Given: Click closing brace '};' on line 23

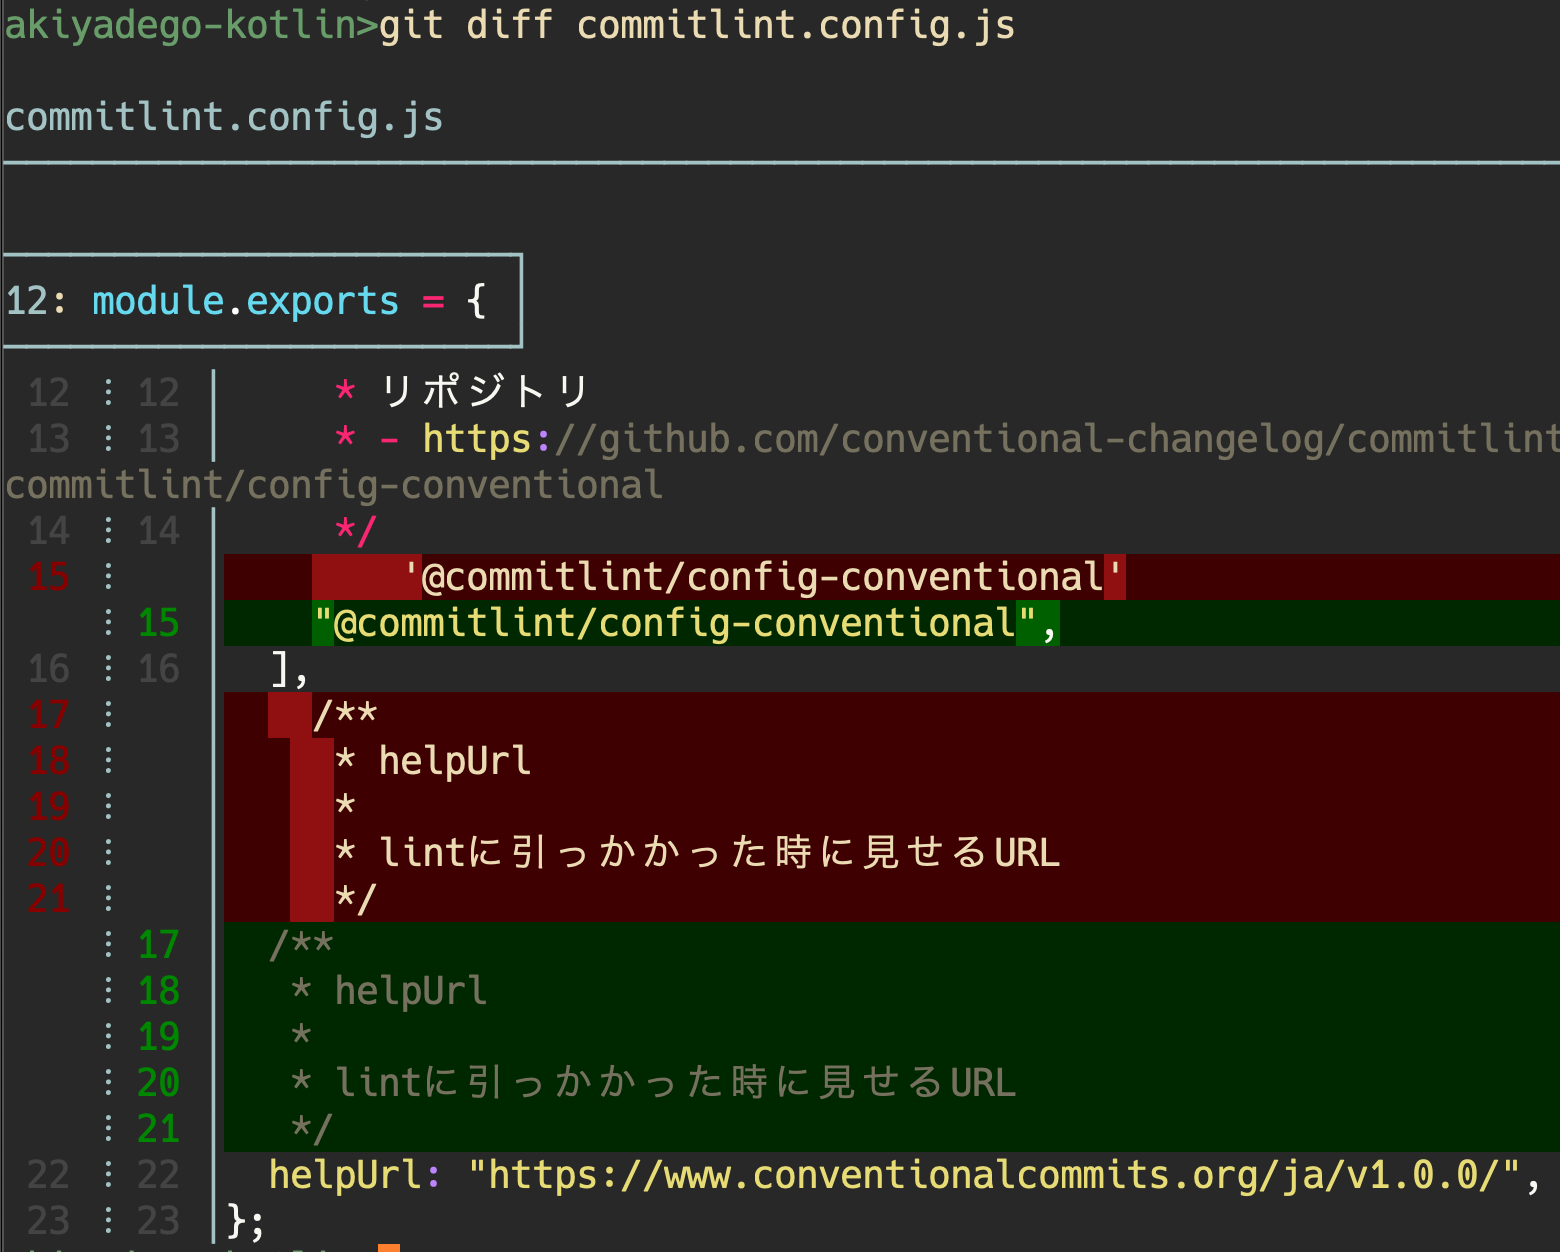Looking at the screenshot, I should pyautogui.click(x=245, y=1221).
